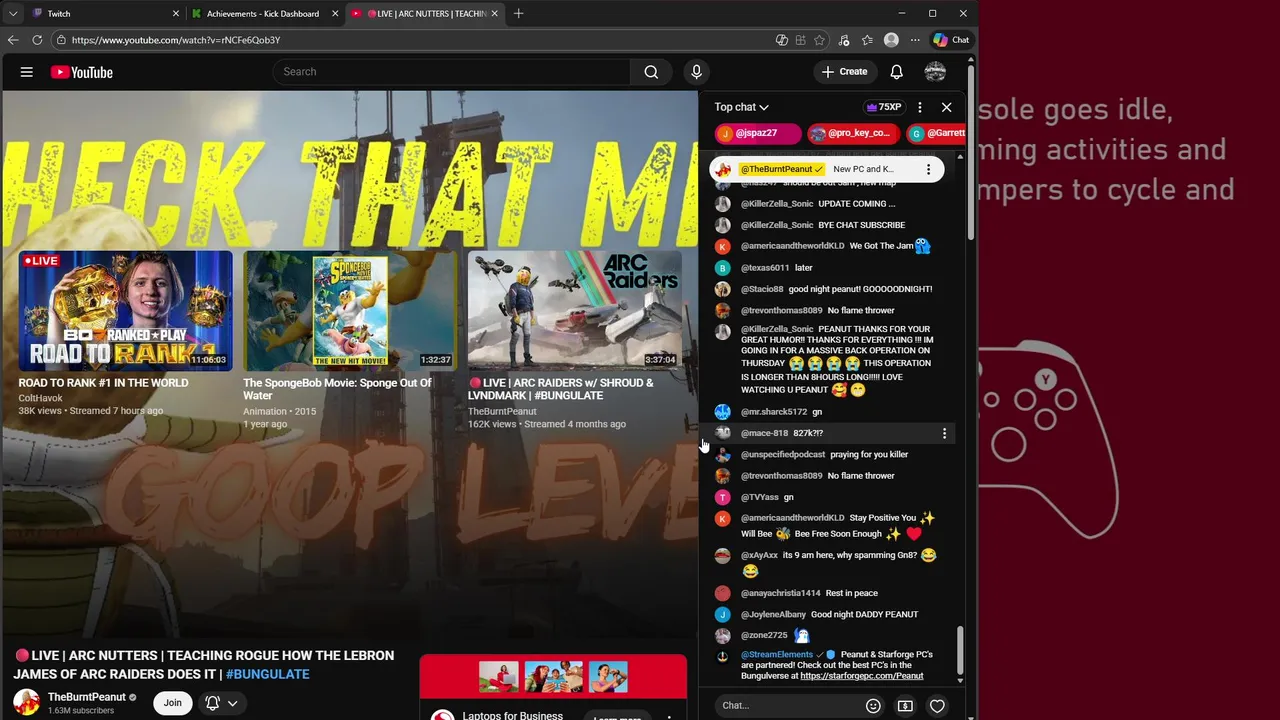The image size is (1280, 720).
Task: Open message menu beside @mace-818
Action: tap(944, 433)
